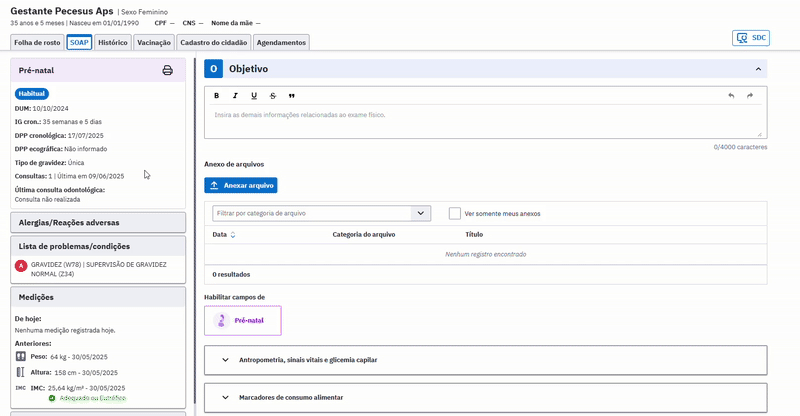Click the blue O Objetivo section icon
The image size is (800, 416).
click(x=213, y=69)
